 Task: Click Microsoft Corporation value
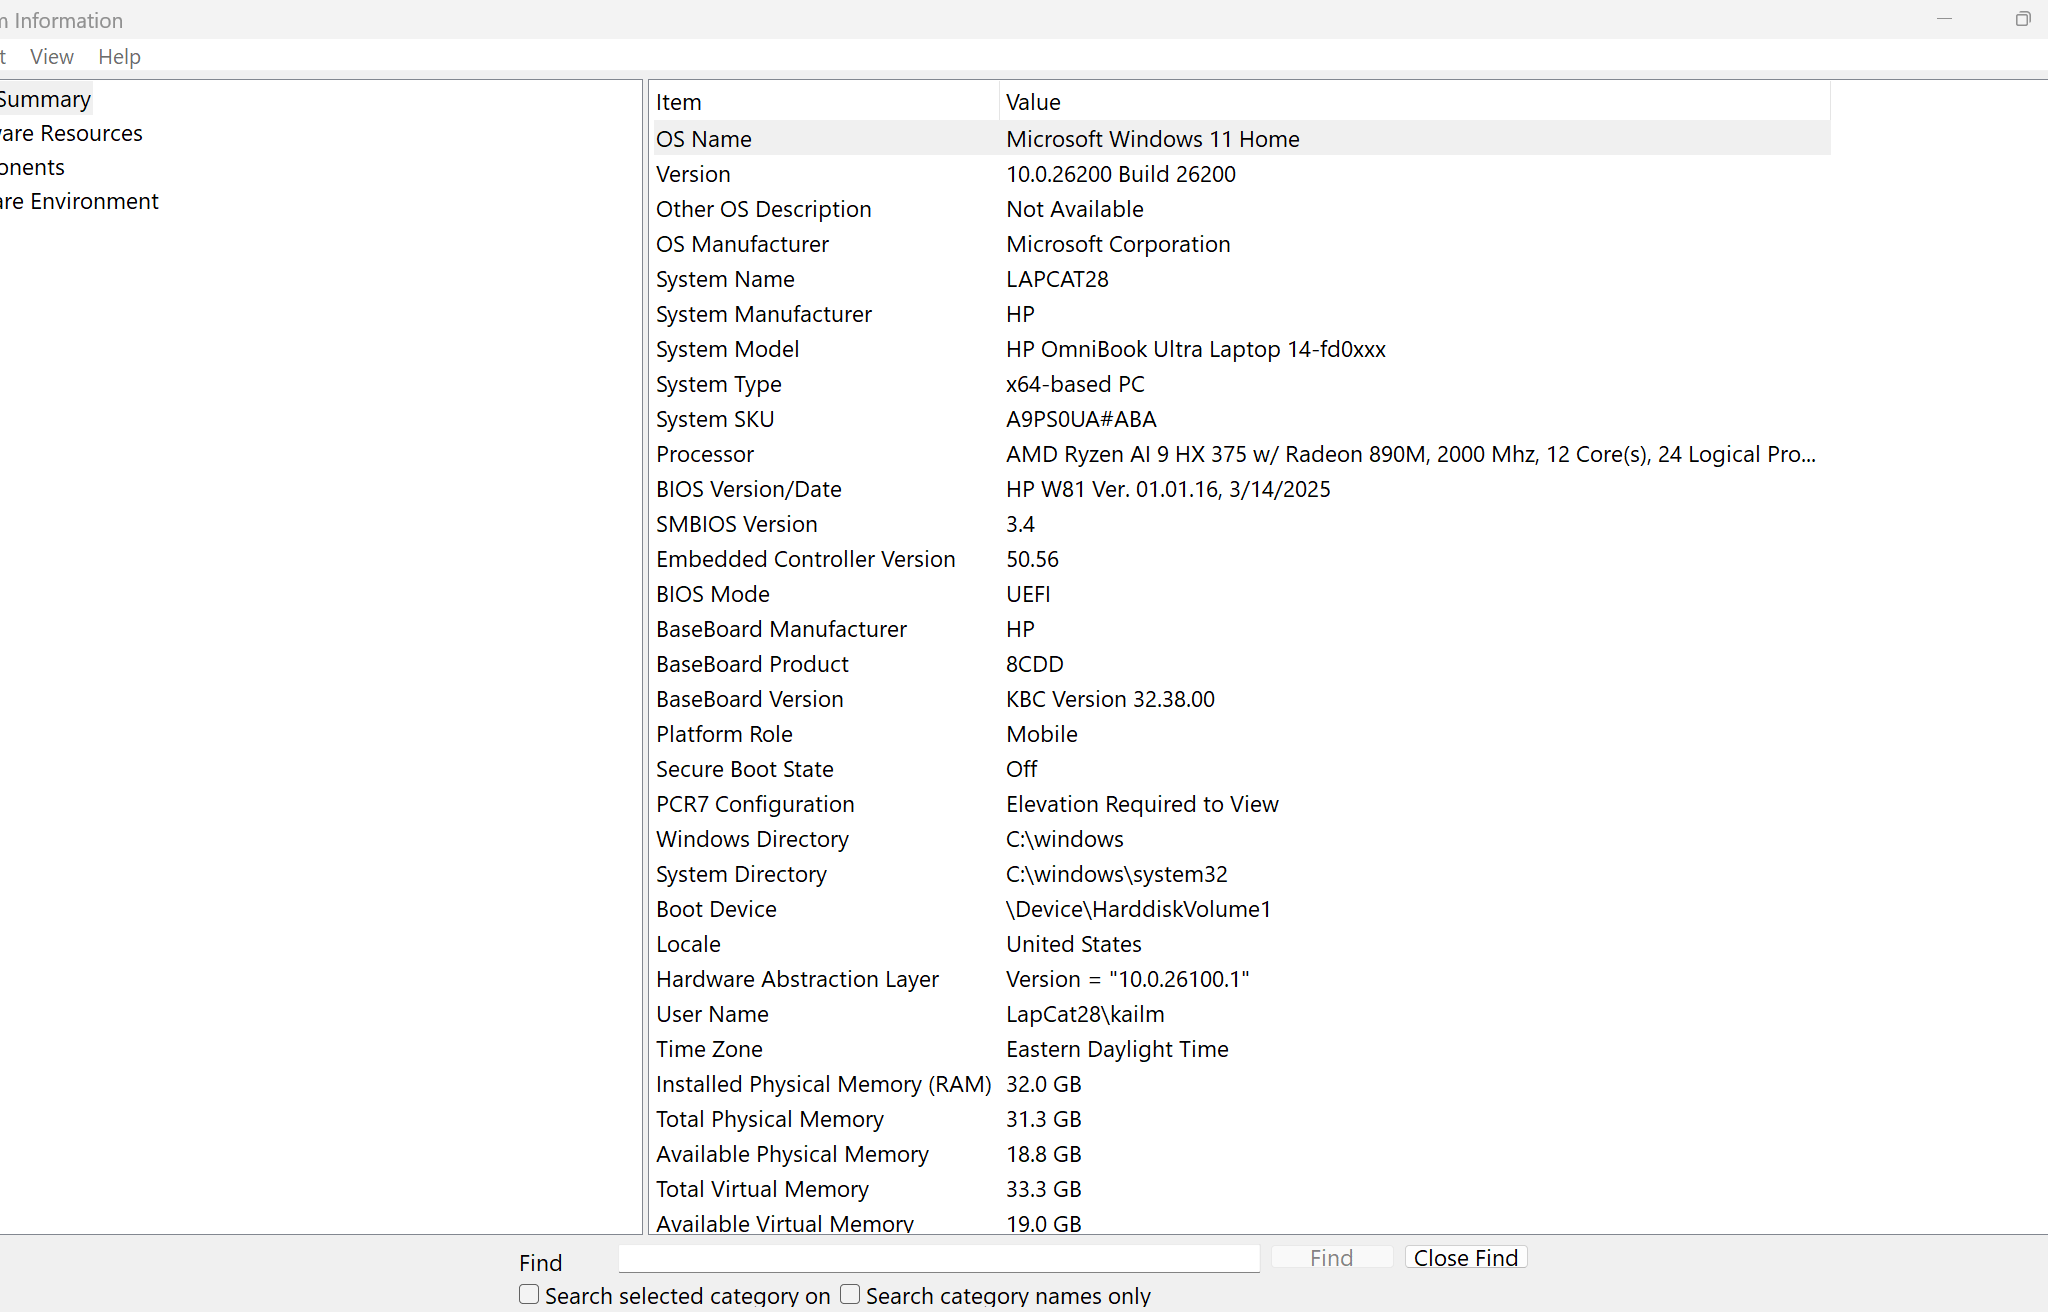1118,244
